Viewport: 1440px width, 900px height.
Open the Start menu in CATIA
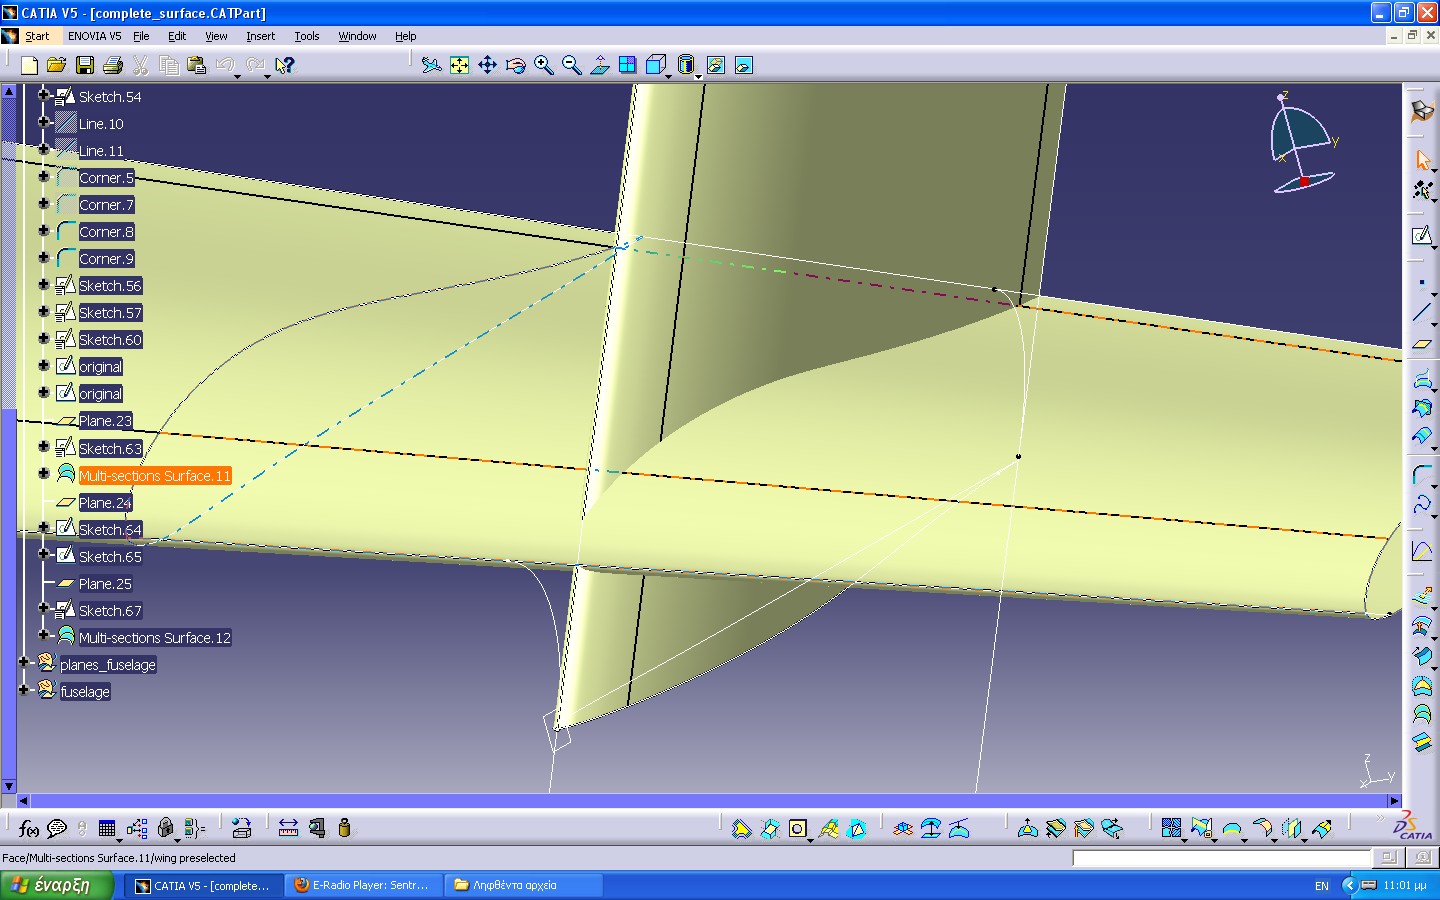[x=37, y=36]
